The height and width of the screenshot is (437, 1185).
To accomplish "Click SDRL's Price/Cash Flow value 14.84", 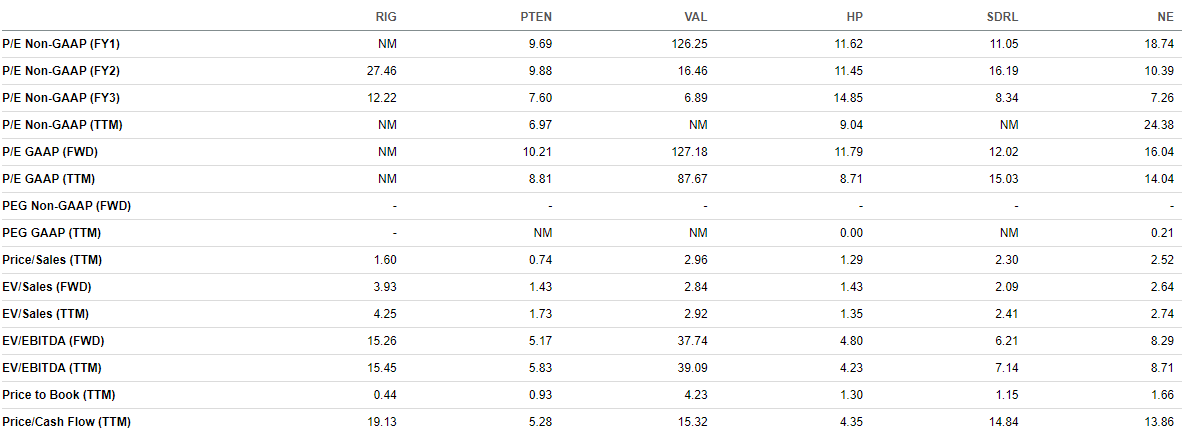I will click(x=1001, y=422).
